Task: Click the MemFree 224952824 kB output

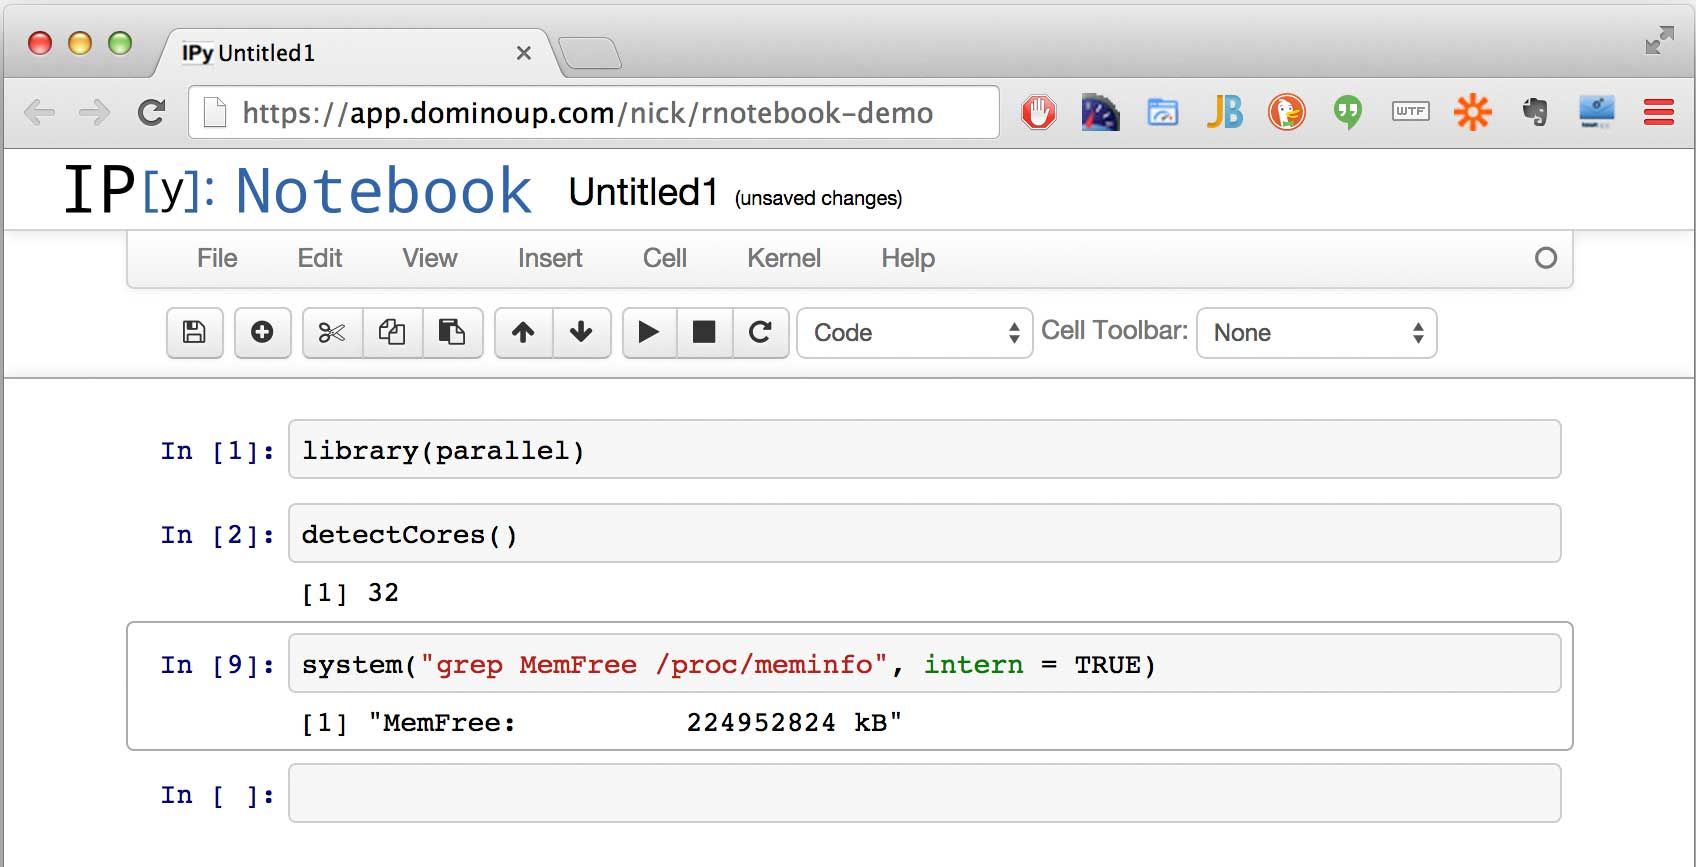Action: tap(602, 723)
